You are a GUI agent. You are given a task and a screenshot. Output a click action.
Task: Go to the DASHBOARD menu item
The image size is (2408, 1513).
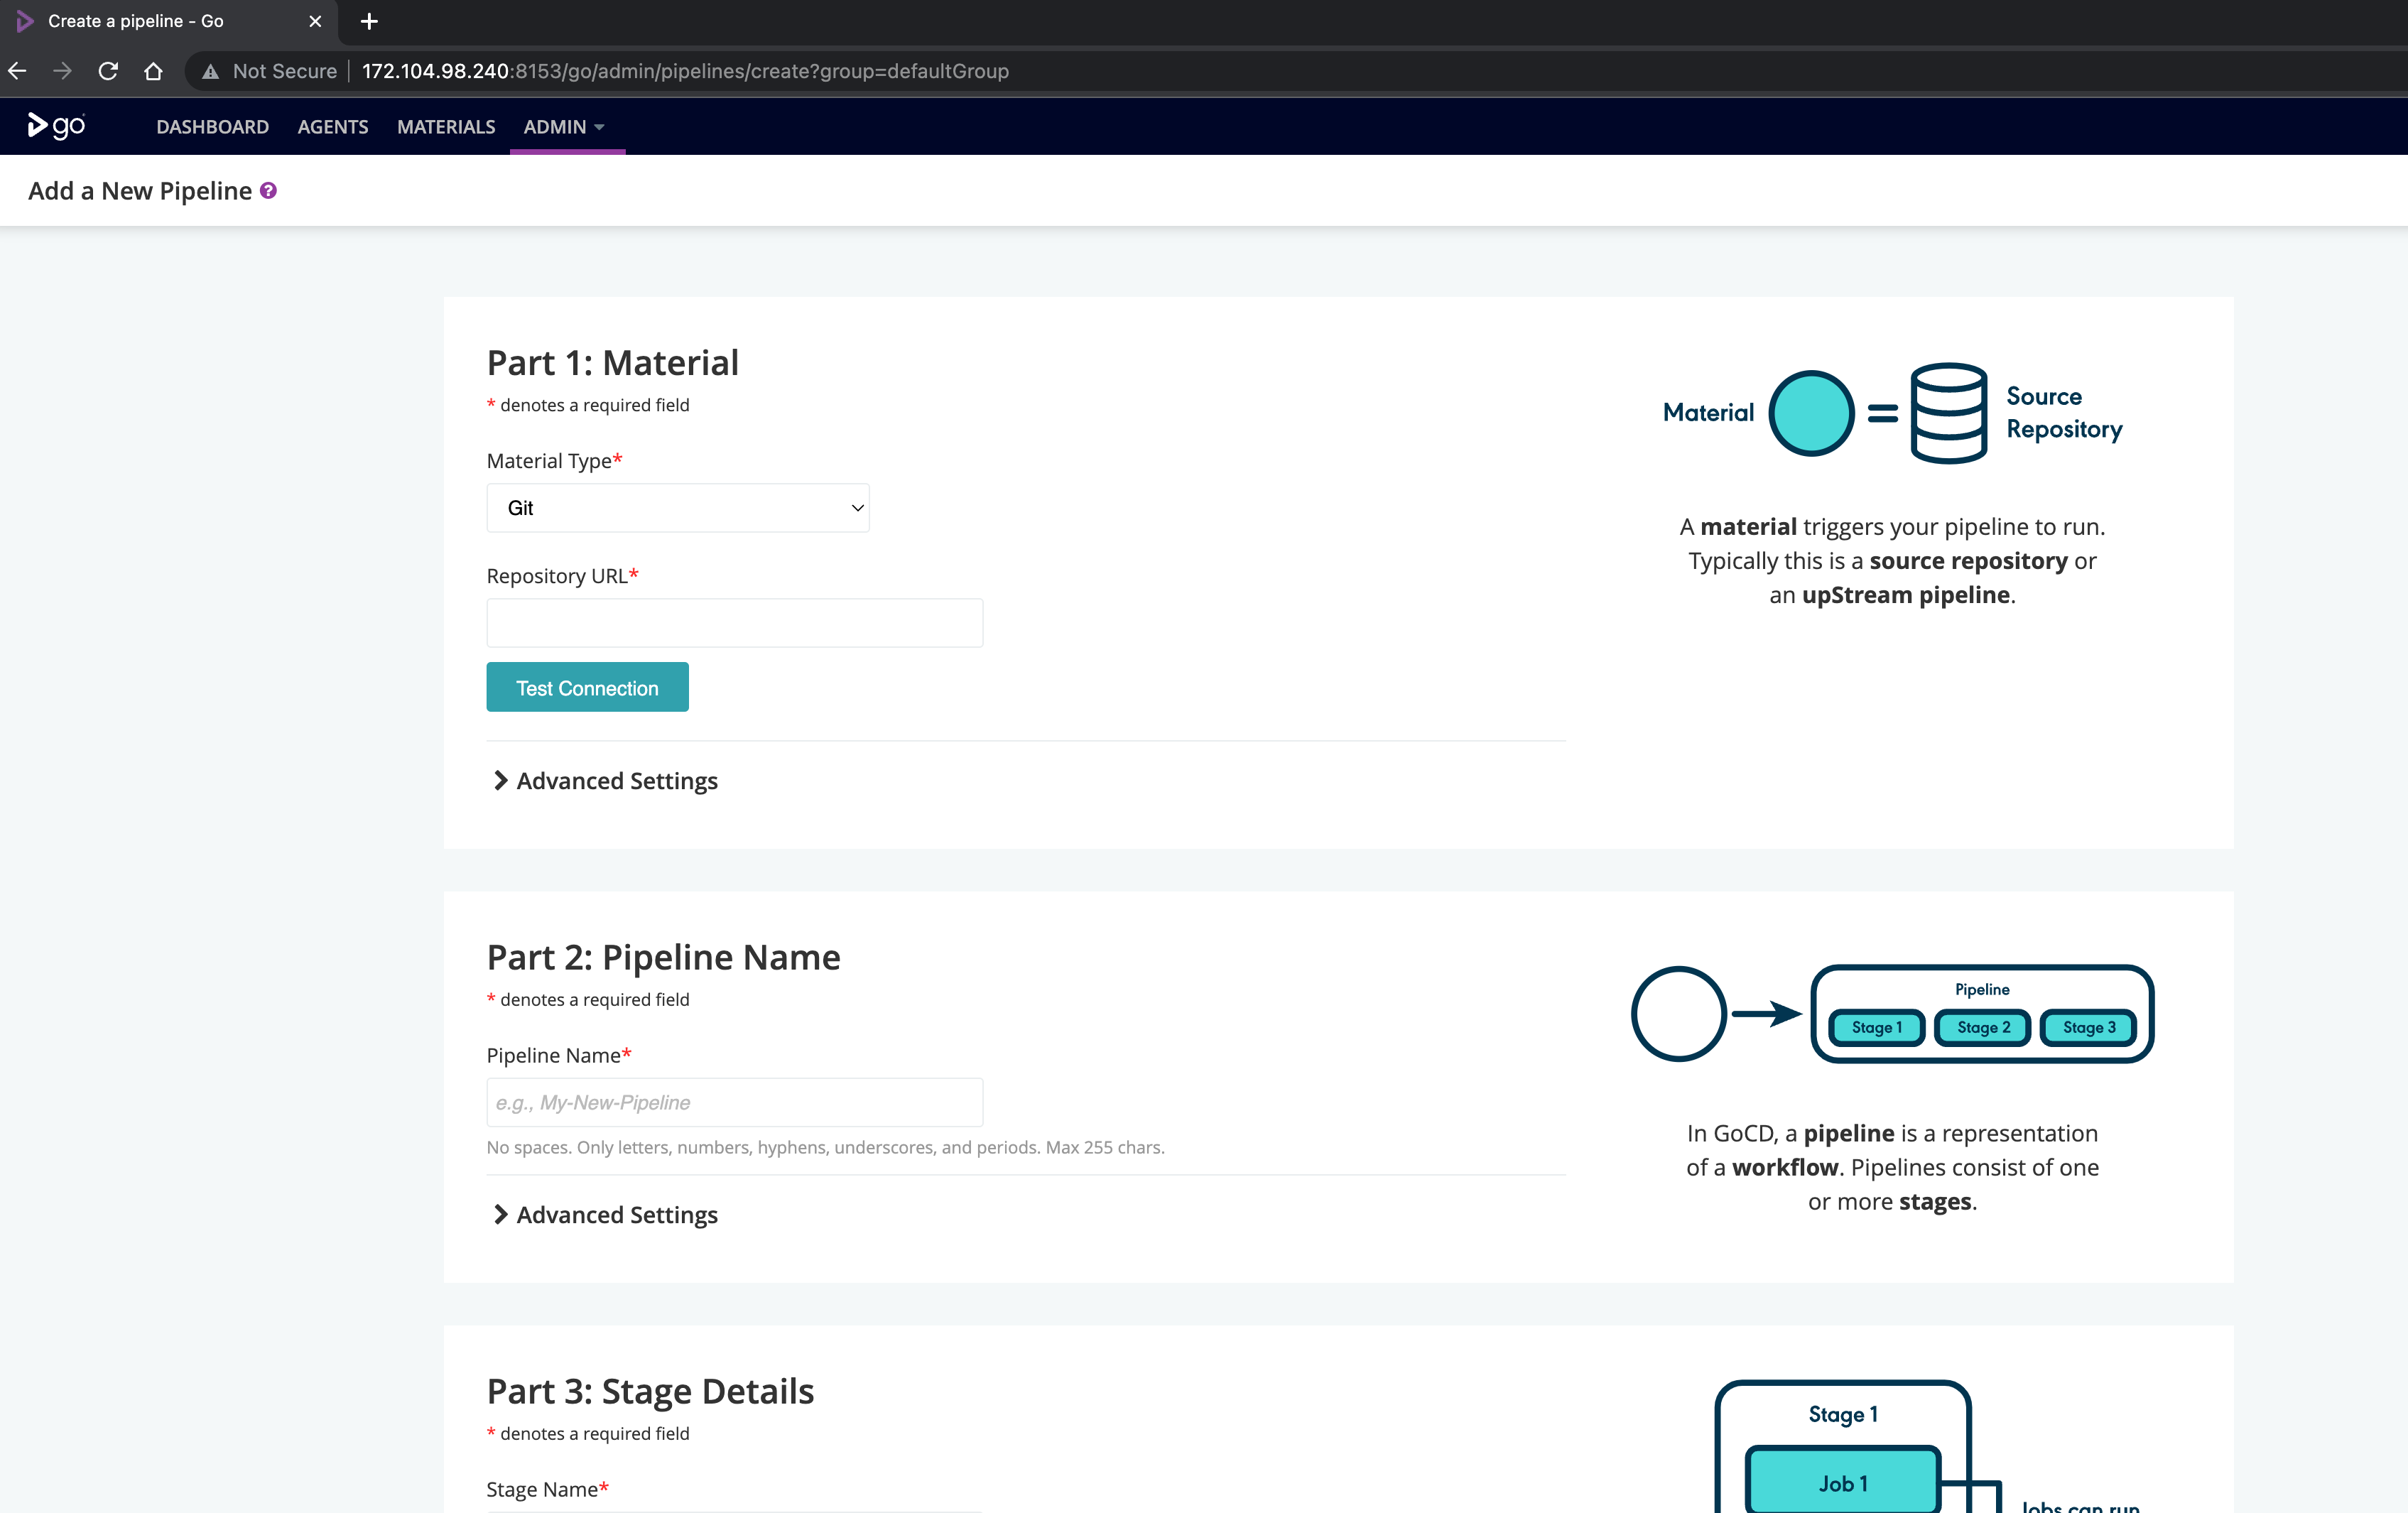(212, 127)
